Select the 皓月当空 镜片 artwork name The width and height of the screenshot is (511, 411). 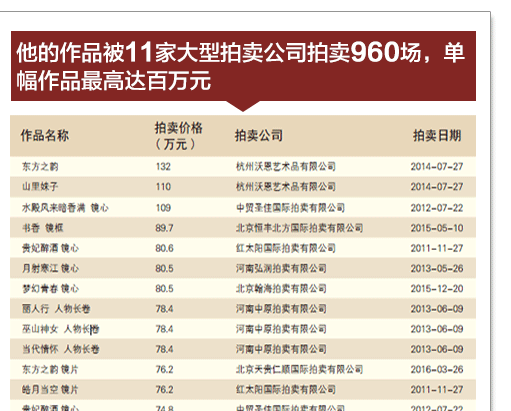click(50, 389)
